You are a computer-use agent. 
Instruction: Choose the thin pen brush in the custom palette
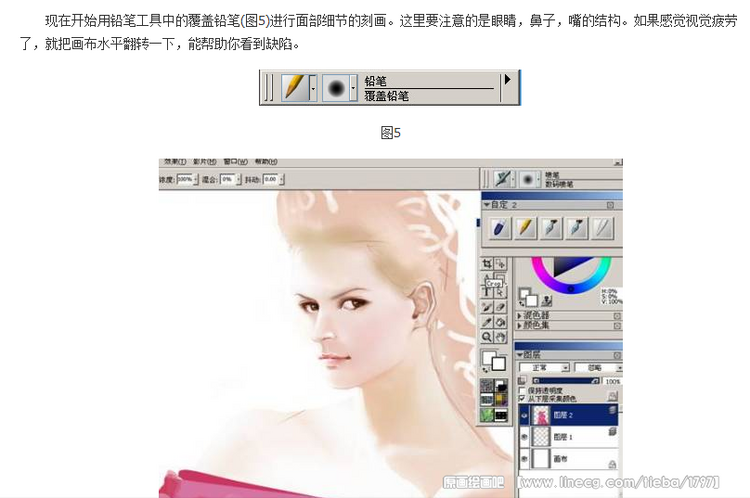pos(602,228)
